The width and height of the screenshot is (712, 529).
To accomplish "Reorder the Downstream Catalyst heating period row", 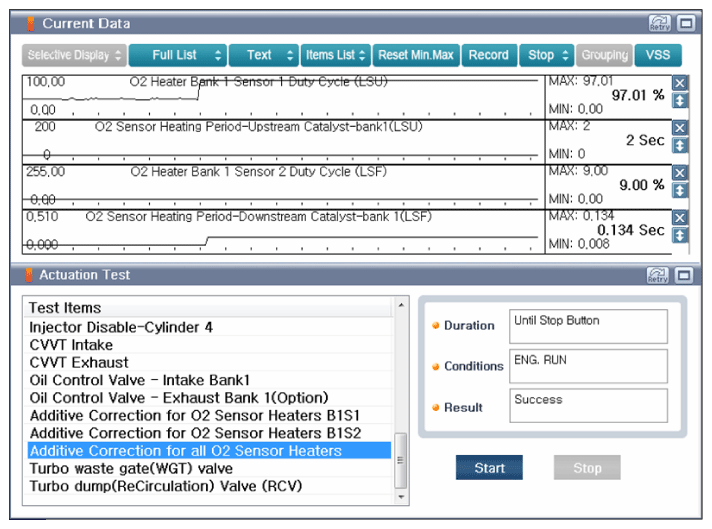I will (680, 235).
